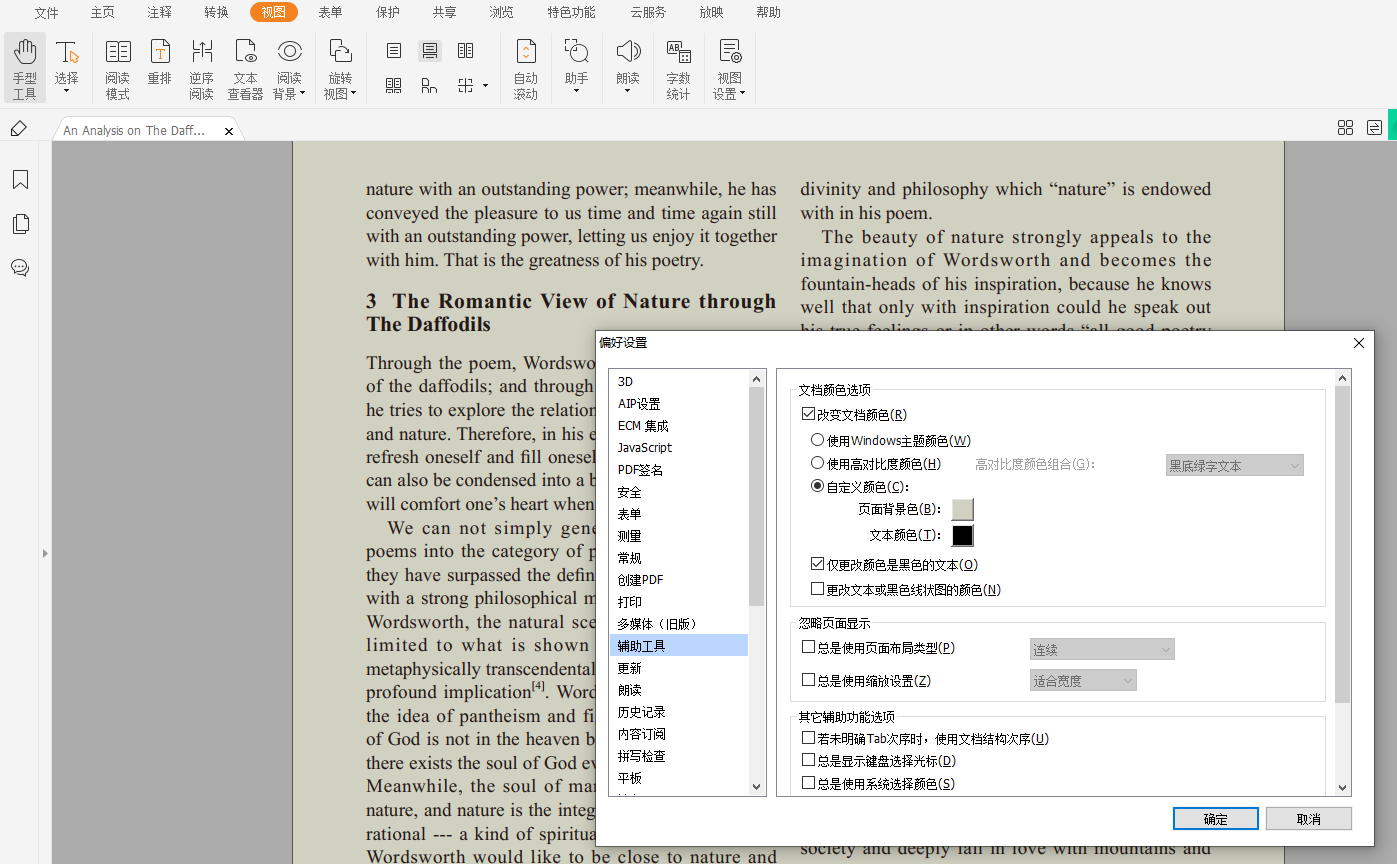Click the 确定 button
1397x864 pixels.
tap(1215, 819)
